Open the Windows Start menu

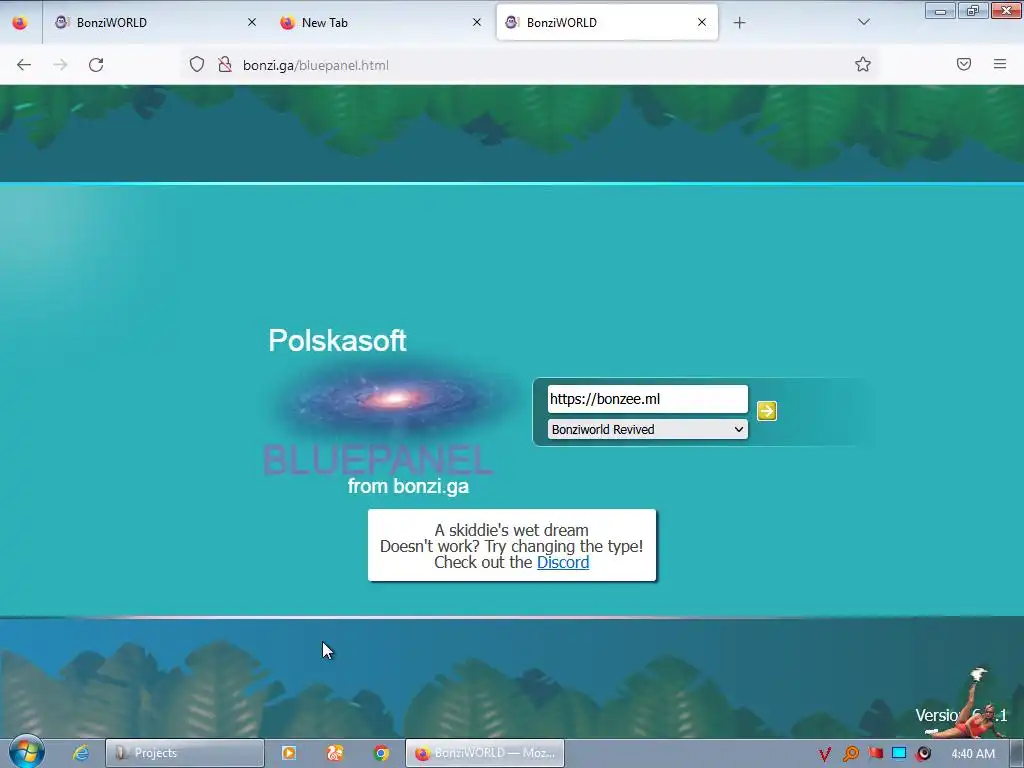pyautogui.click(x=27, y=752)
